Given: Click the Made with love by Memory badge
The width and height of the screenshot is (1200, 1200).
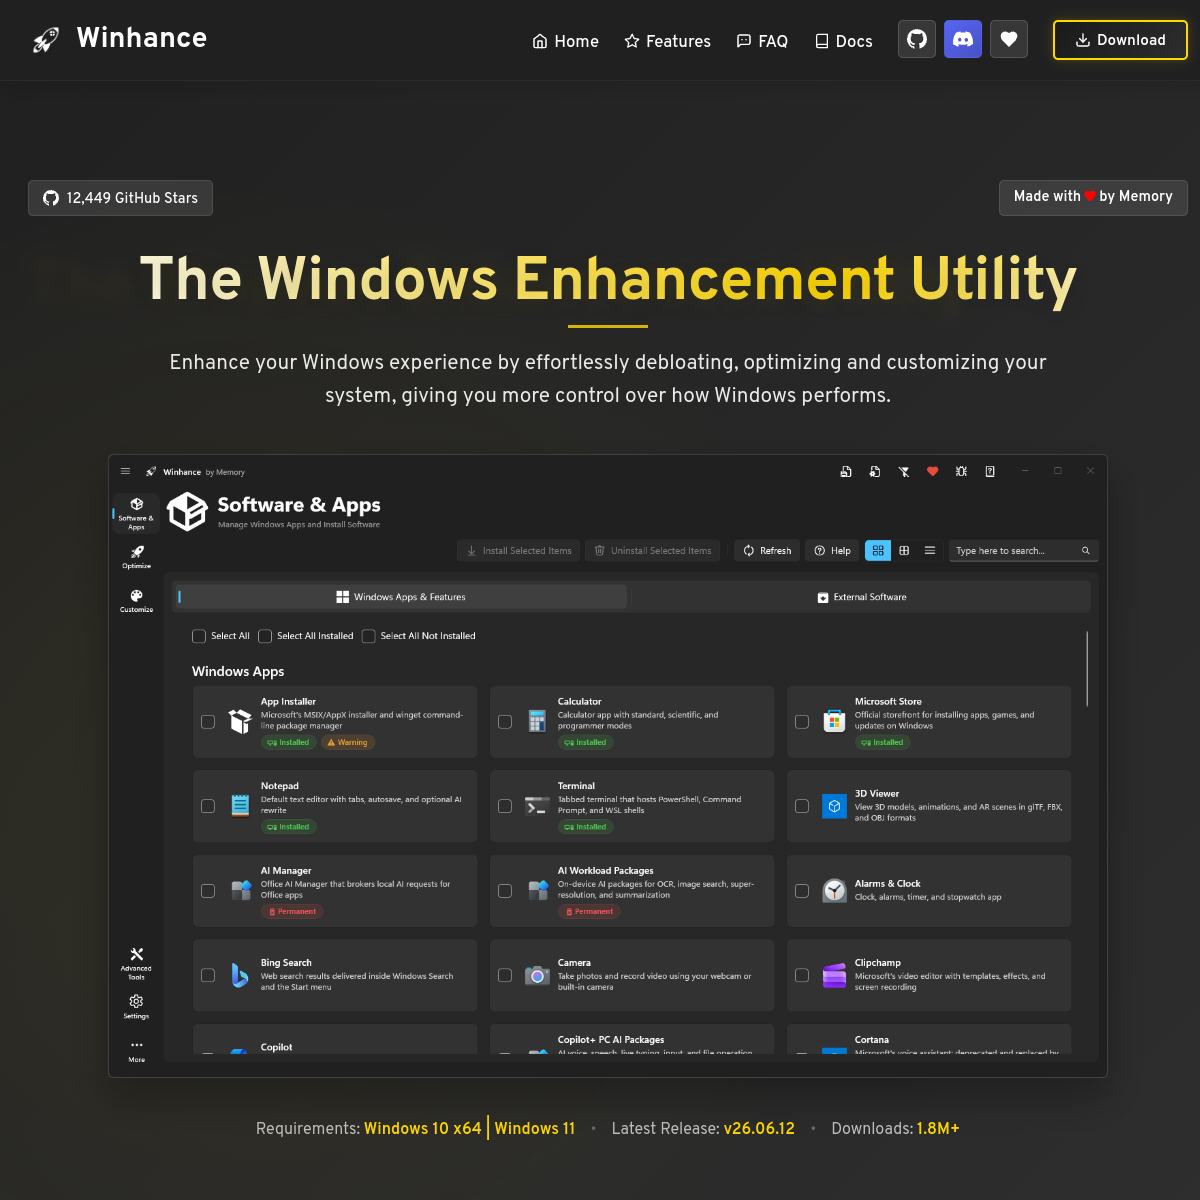Looking at the screenshot, I should [1093, 197].
